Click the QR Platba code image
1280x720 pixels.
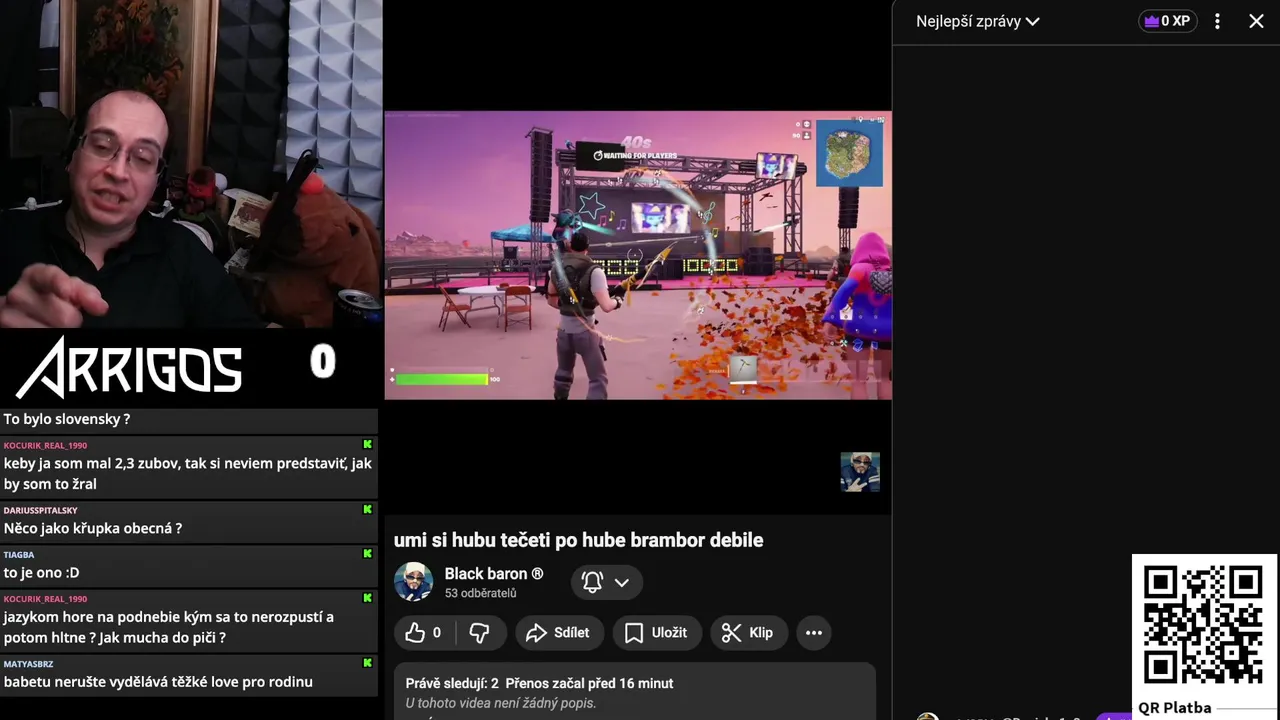(1204, 626)
